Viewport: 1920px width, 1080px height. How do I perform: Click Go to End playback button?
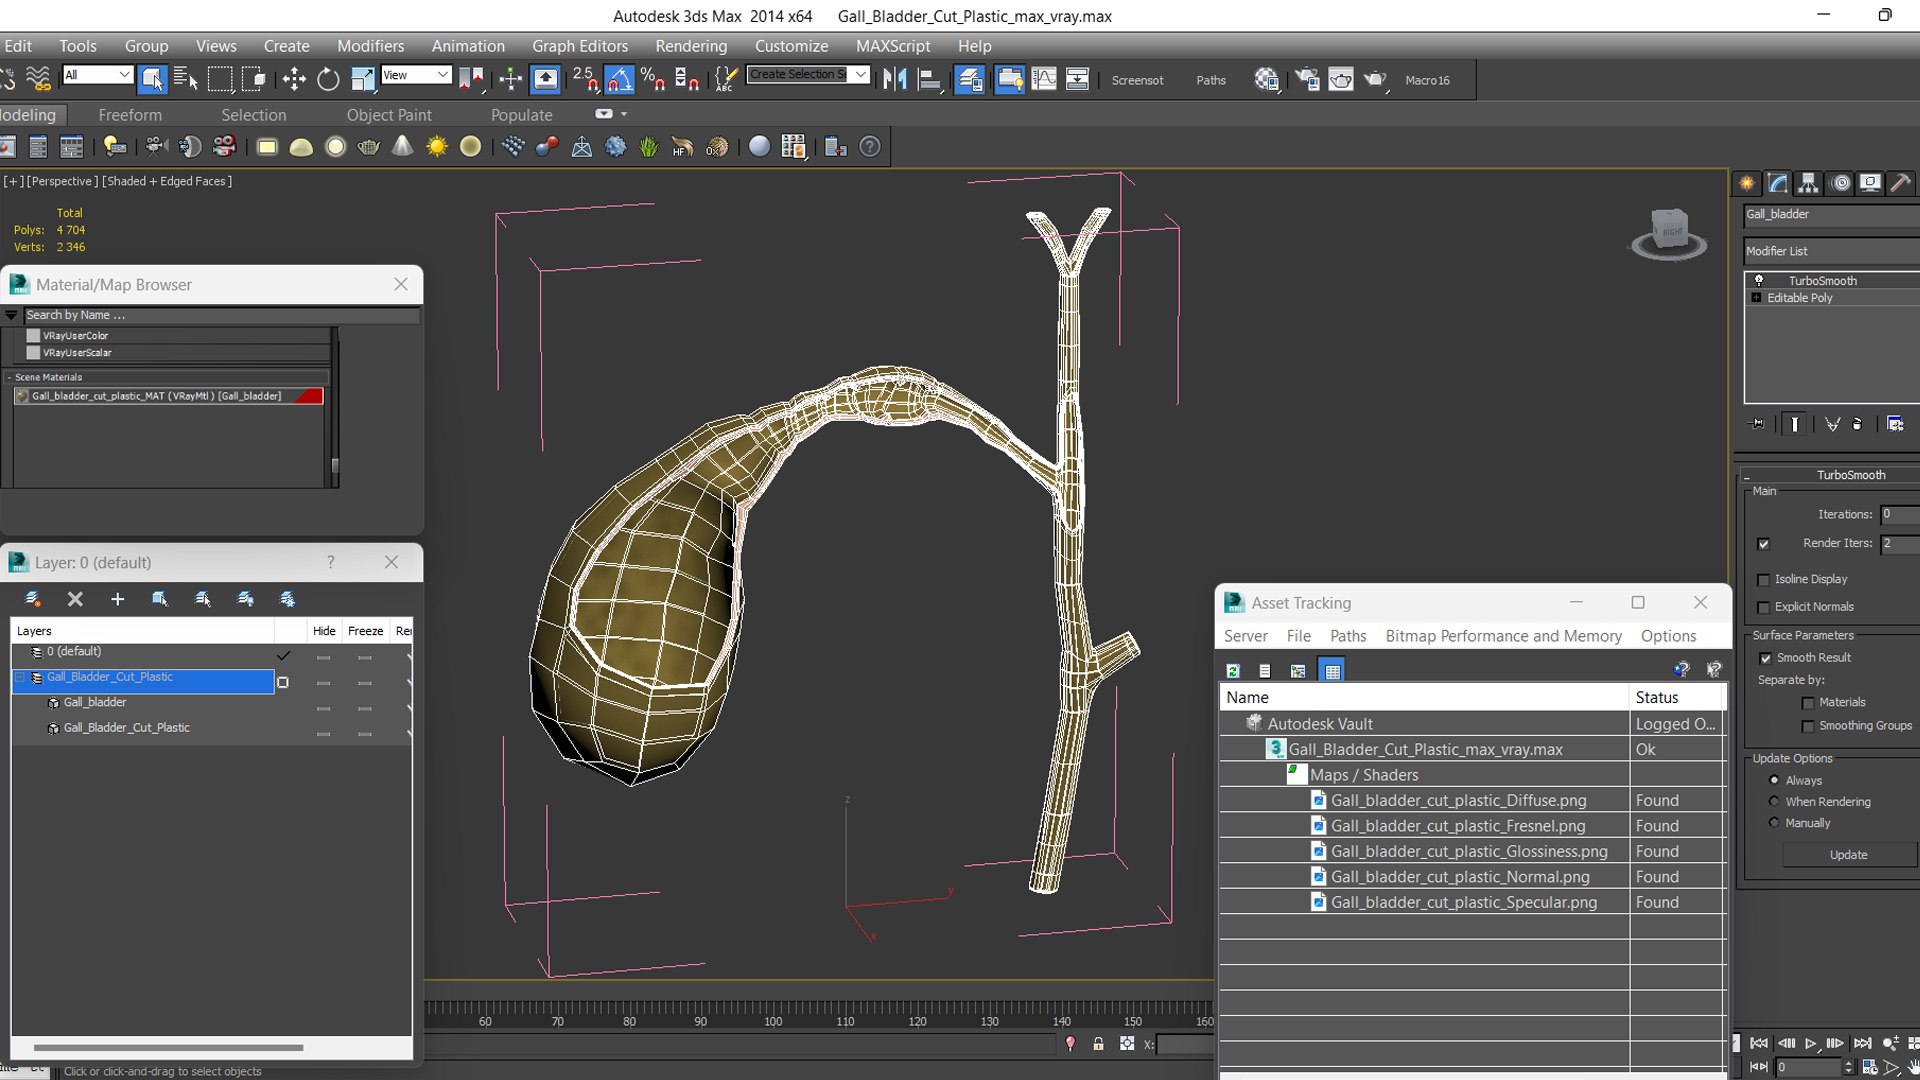click(x=1862, y=1043)
